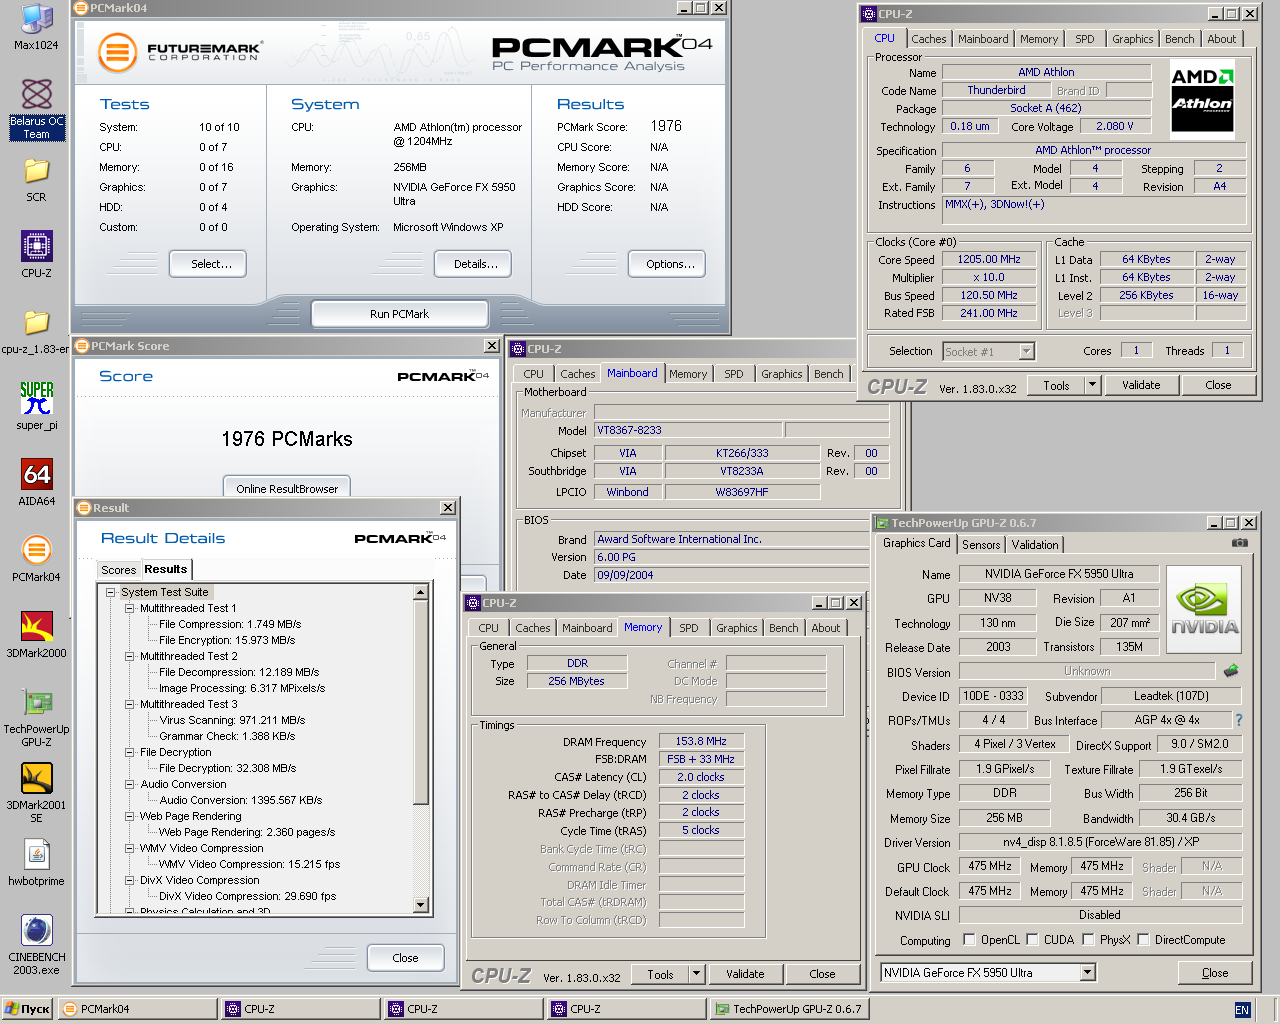Click Tools button in CPU-Z Memory window
The width and height of the screenshot is (1280, 1024).
pyautogui.click(x=660, y=974)
